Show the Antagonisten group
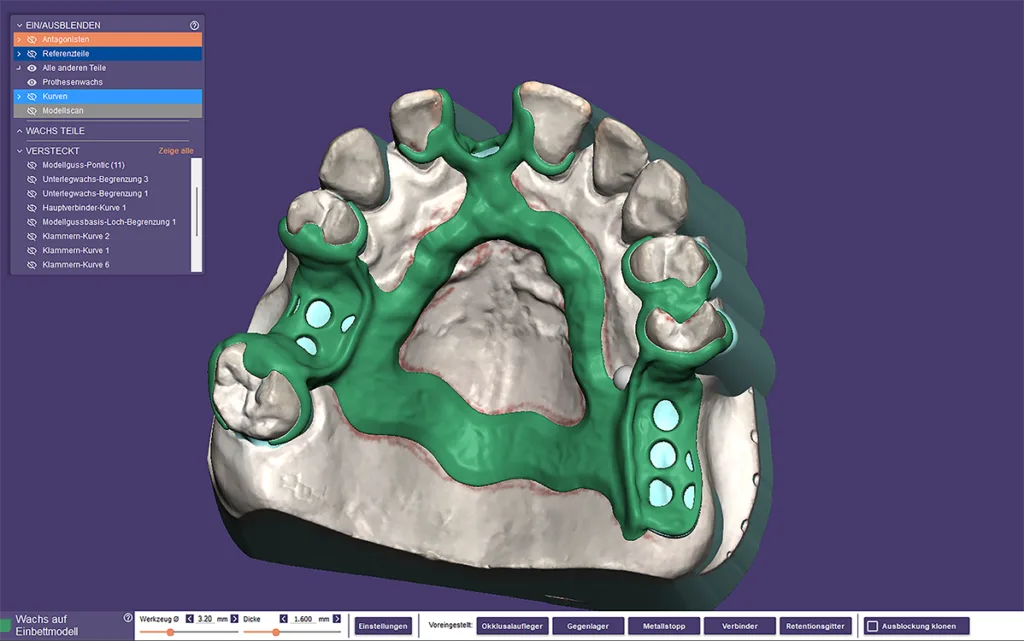Image resolution: width=1024 pixels, height=641 pixels. (31, 40)
